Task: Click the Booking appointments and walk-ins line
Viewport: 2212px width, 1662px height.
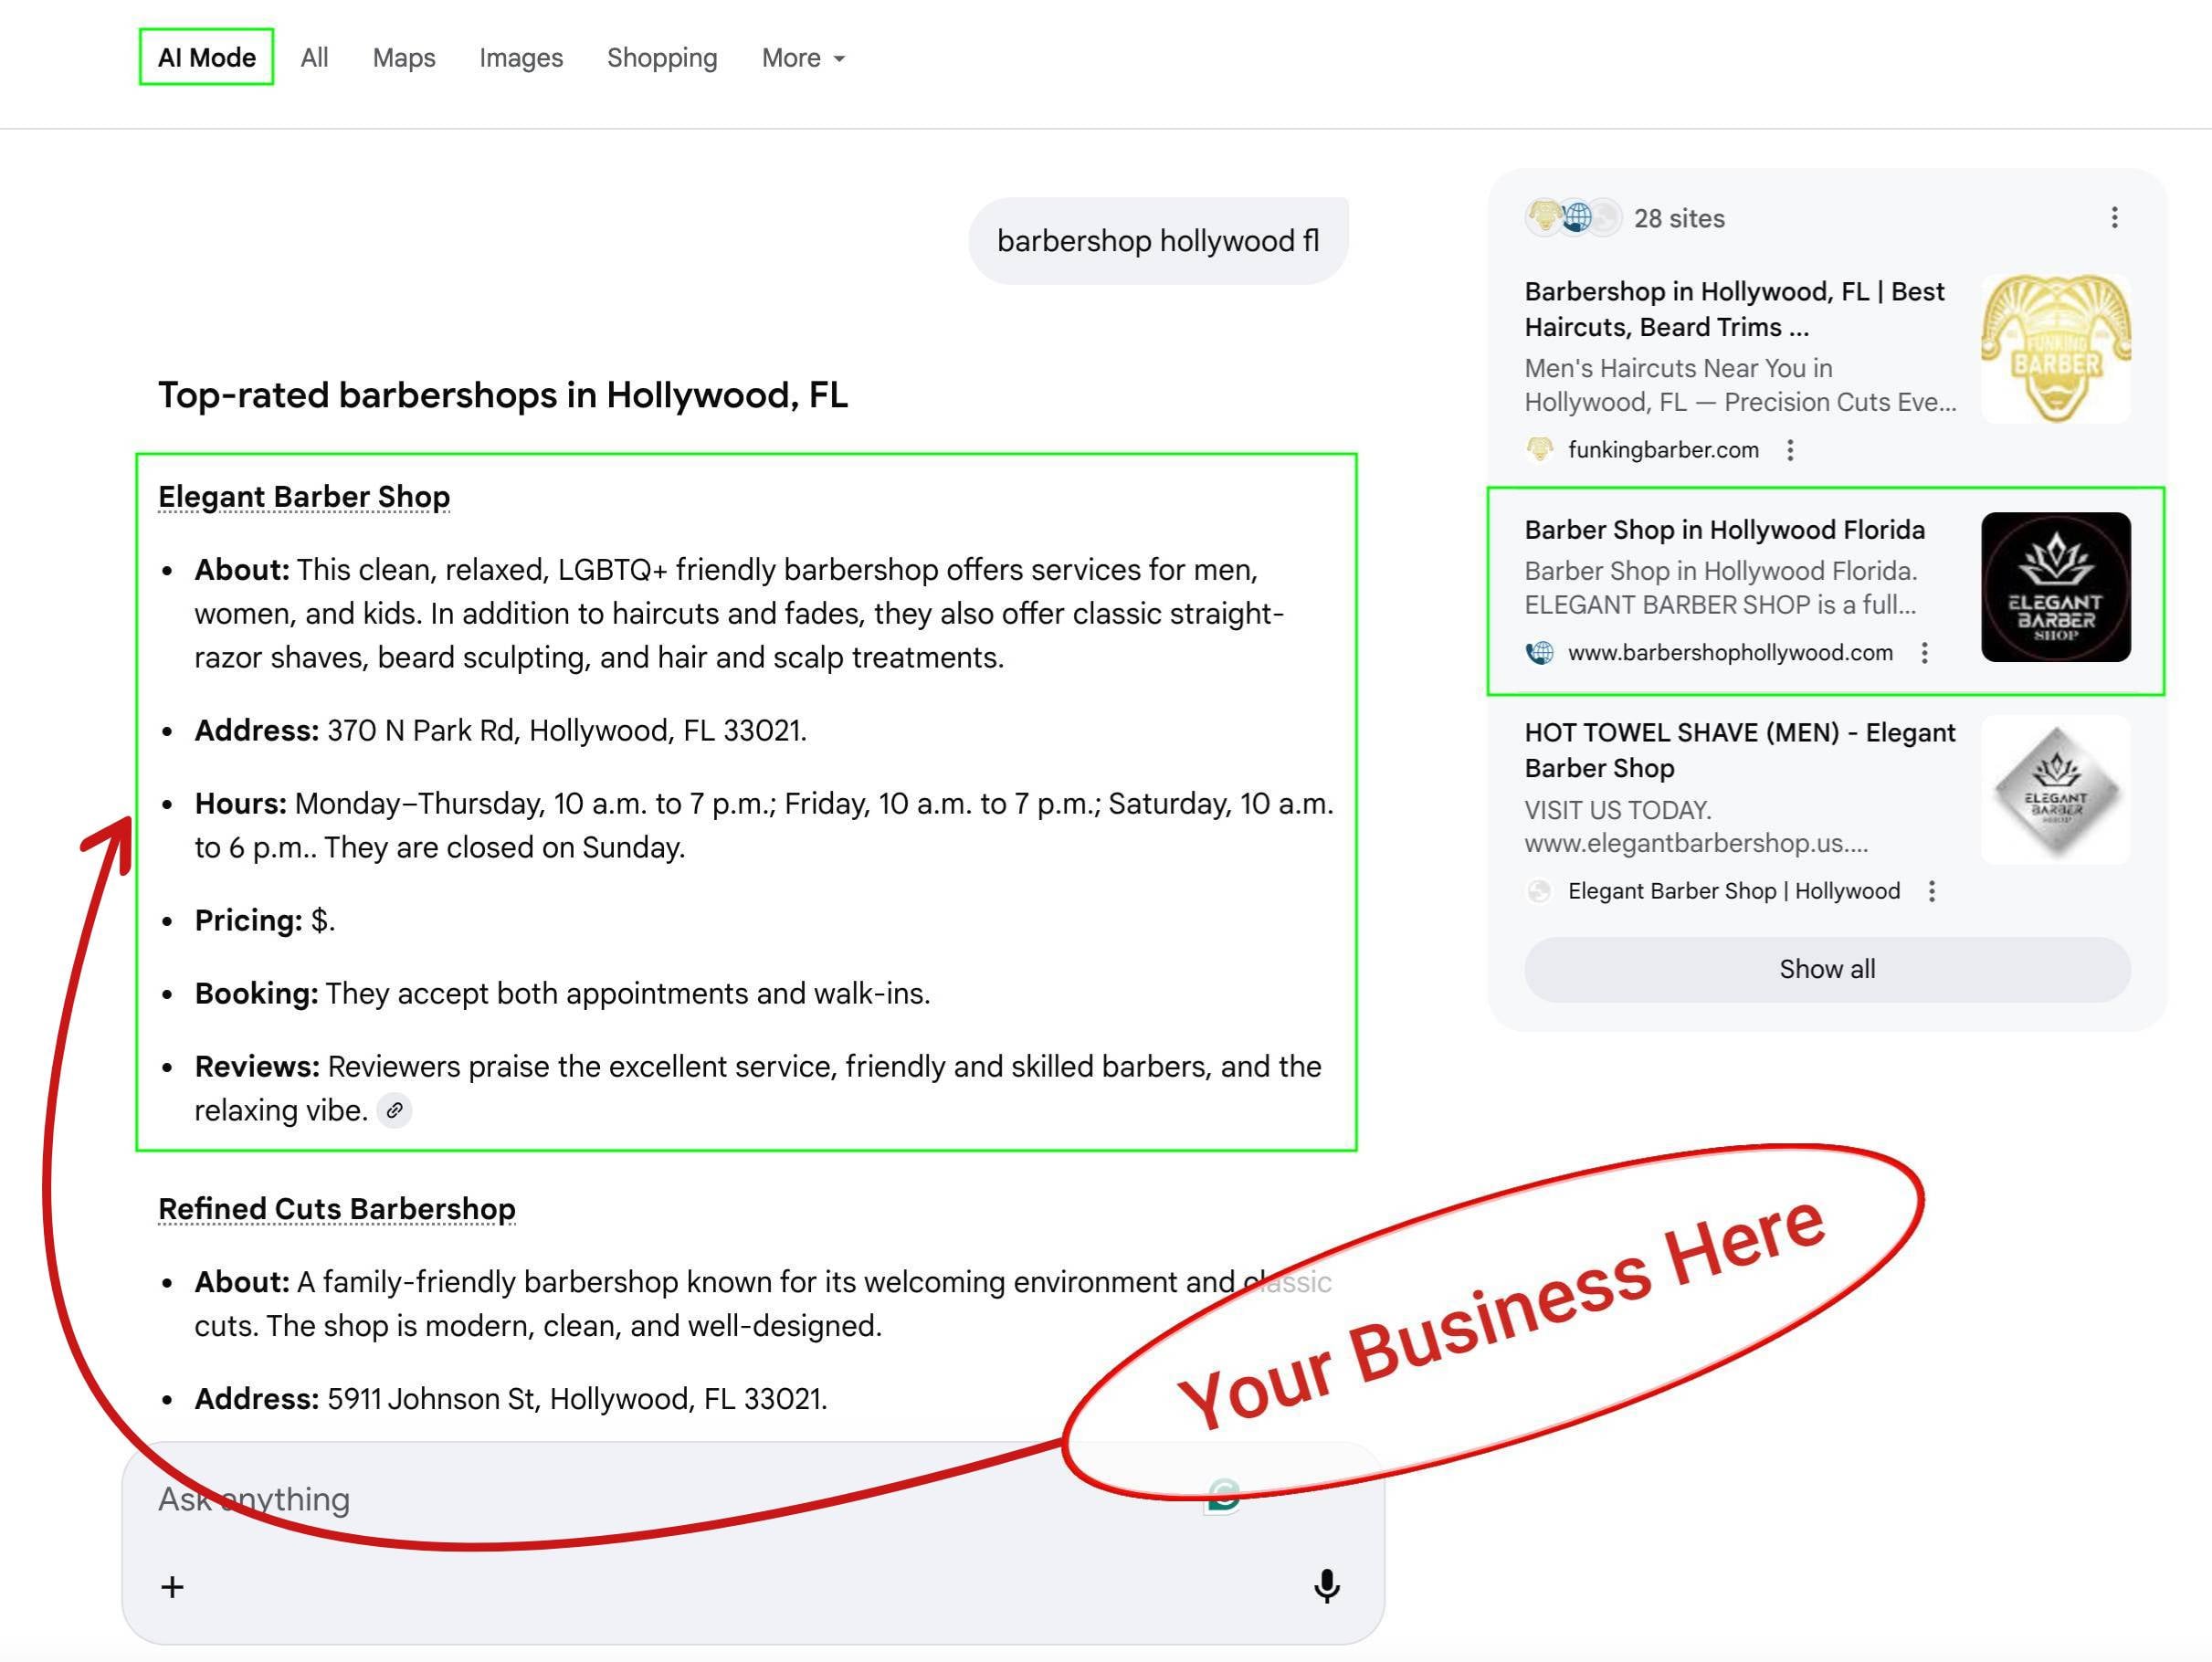Action: 563,994
